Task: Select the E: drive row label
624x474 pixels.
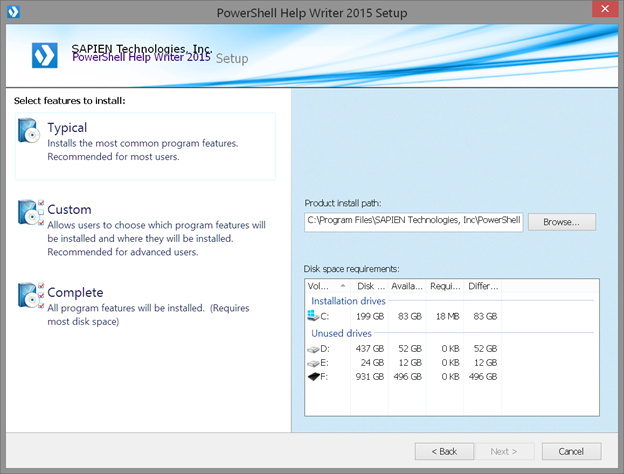Action: tap(324, 363)
